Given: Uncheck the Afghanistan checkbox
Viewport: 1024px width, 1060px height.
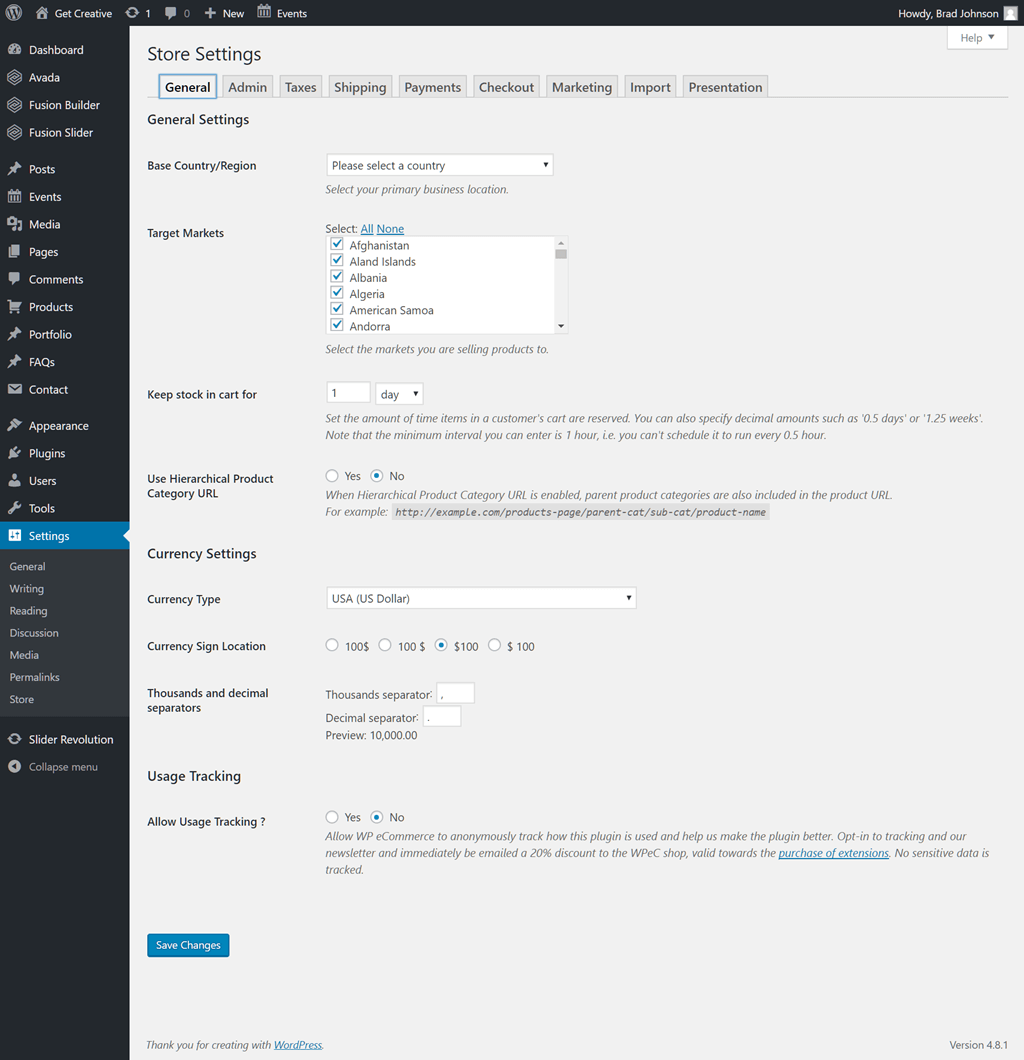Looking at the screenshot, I should pyautogui.click(x=337, y=244).
